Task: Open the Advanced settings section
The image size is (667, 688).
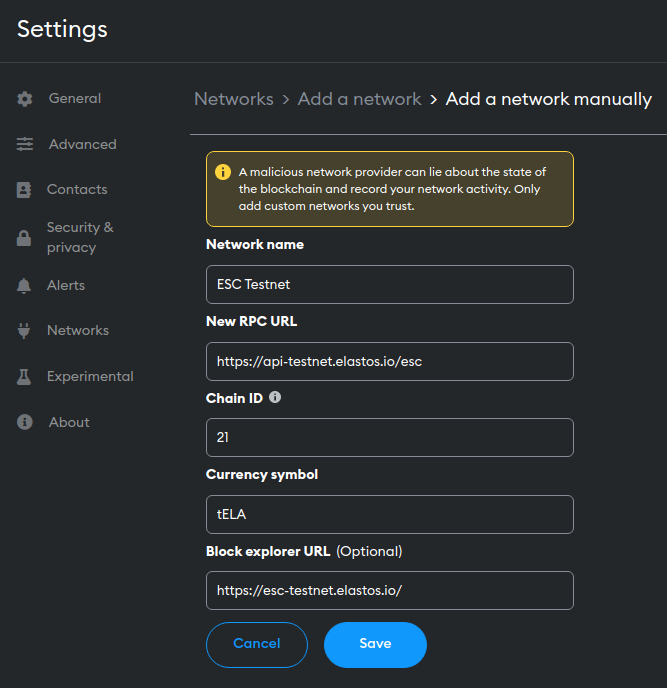Action: (x=82, y=144)
